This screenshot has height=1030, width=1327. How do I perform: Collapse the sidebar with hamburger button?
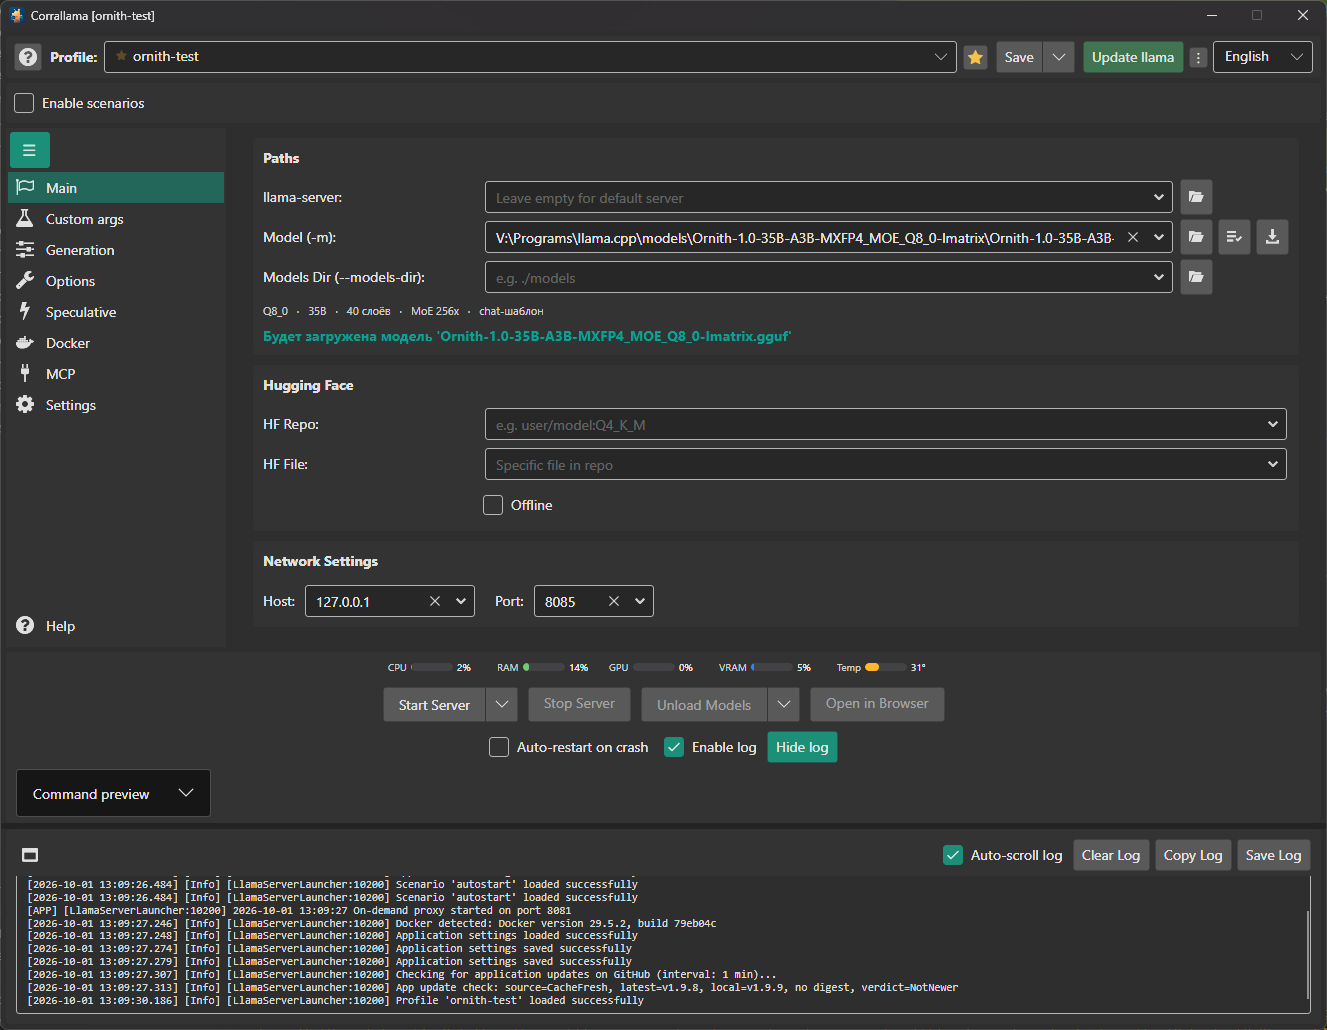[x=30, y=150]
